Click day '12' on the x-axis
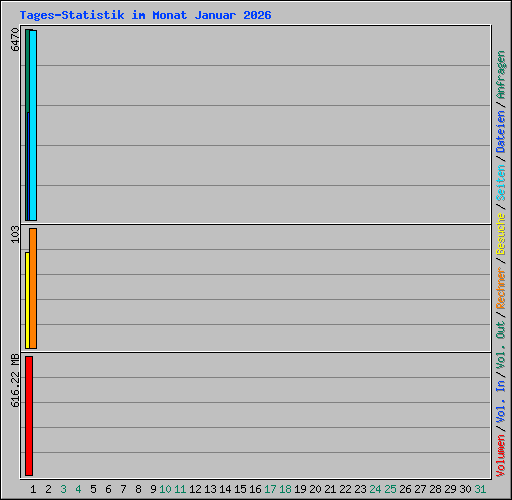The width and height of the screenshot is (512, 500). tap(195, 489)
